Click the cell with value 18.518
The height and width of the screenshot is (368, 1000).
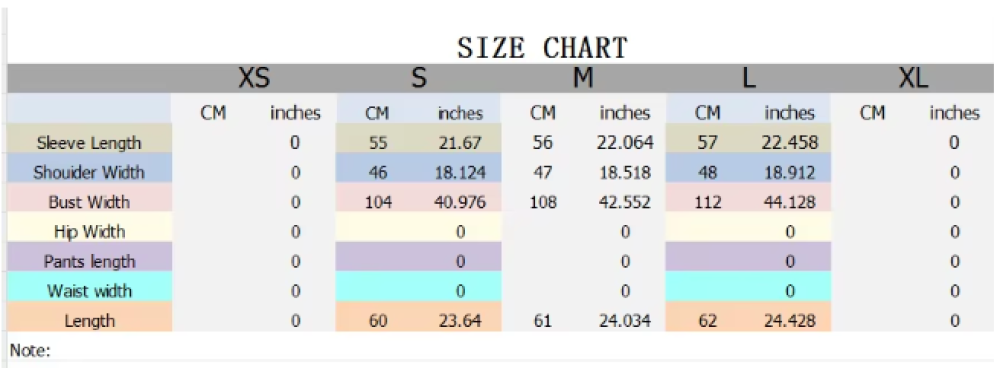pos(624,172)
